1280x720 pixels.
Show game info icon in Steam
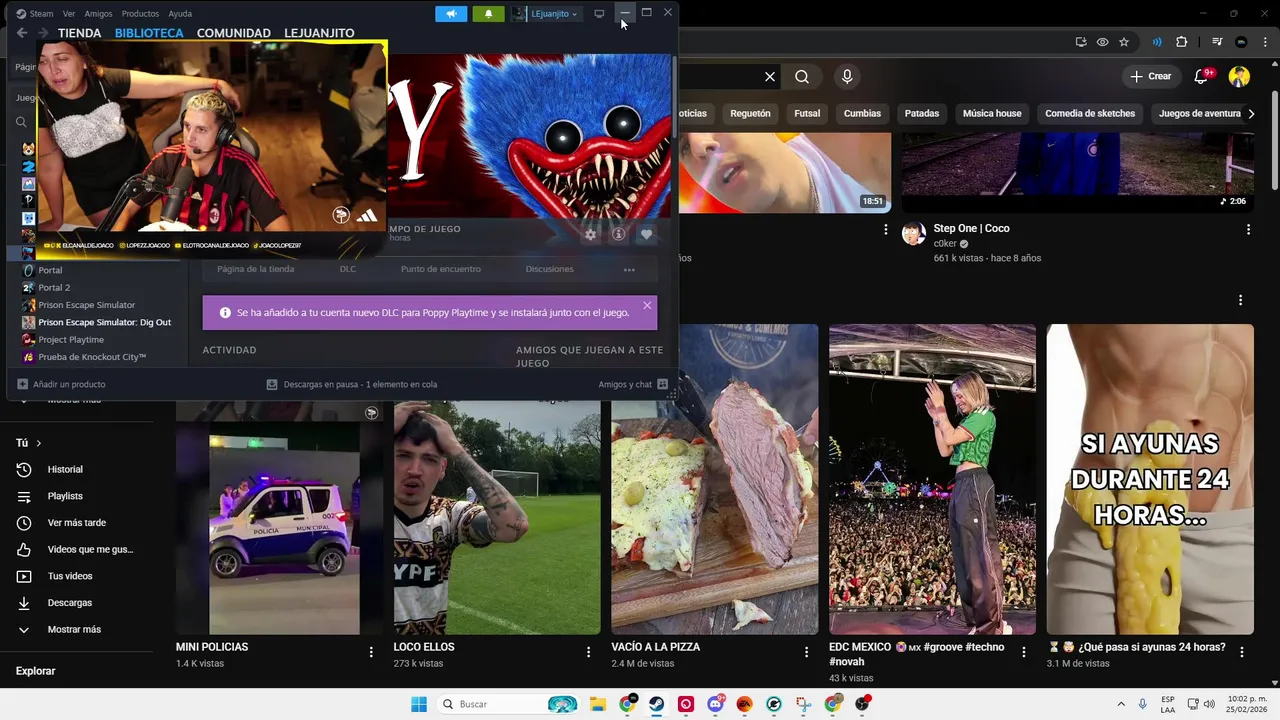(x=618, y=234)
